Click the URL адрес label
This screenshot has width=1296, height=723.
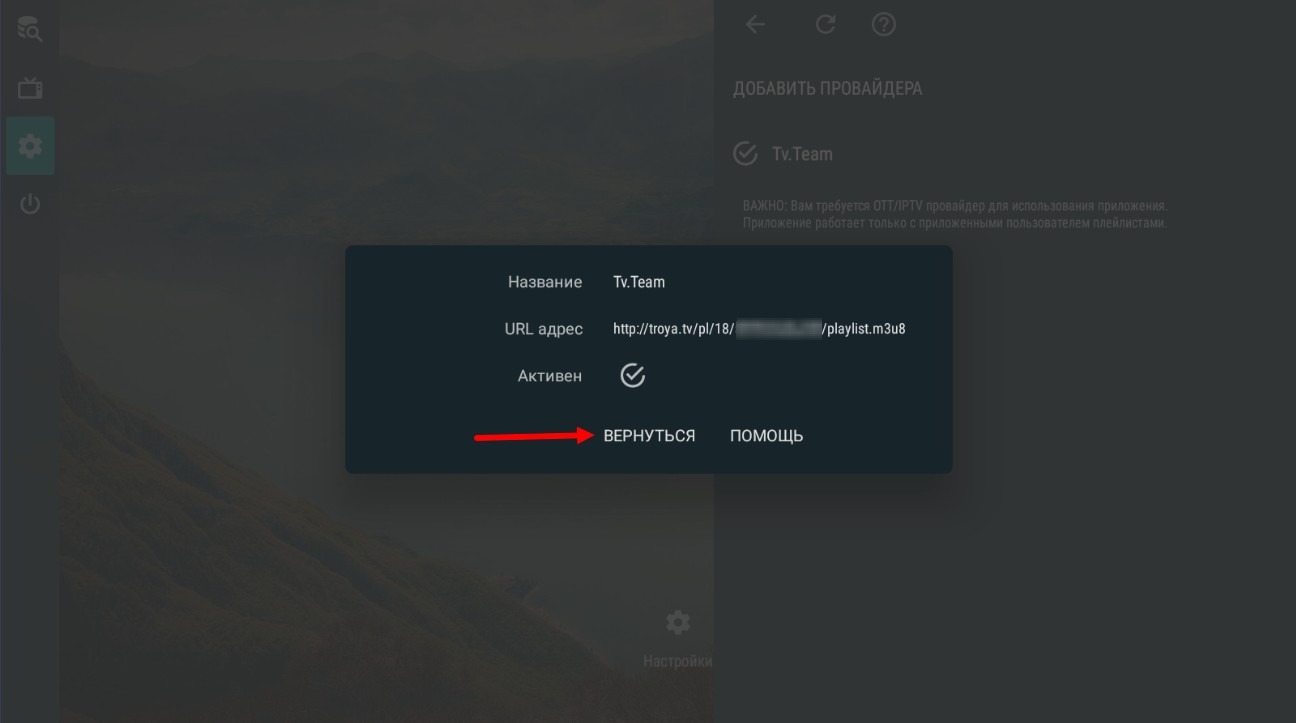(x=543, y=328)
